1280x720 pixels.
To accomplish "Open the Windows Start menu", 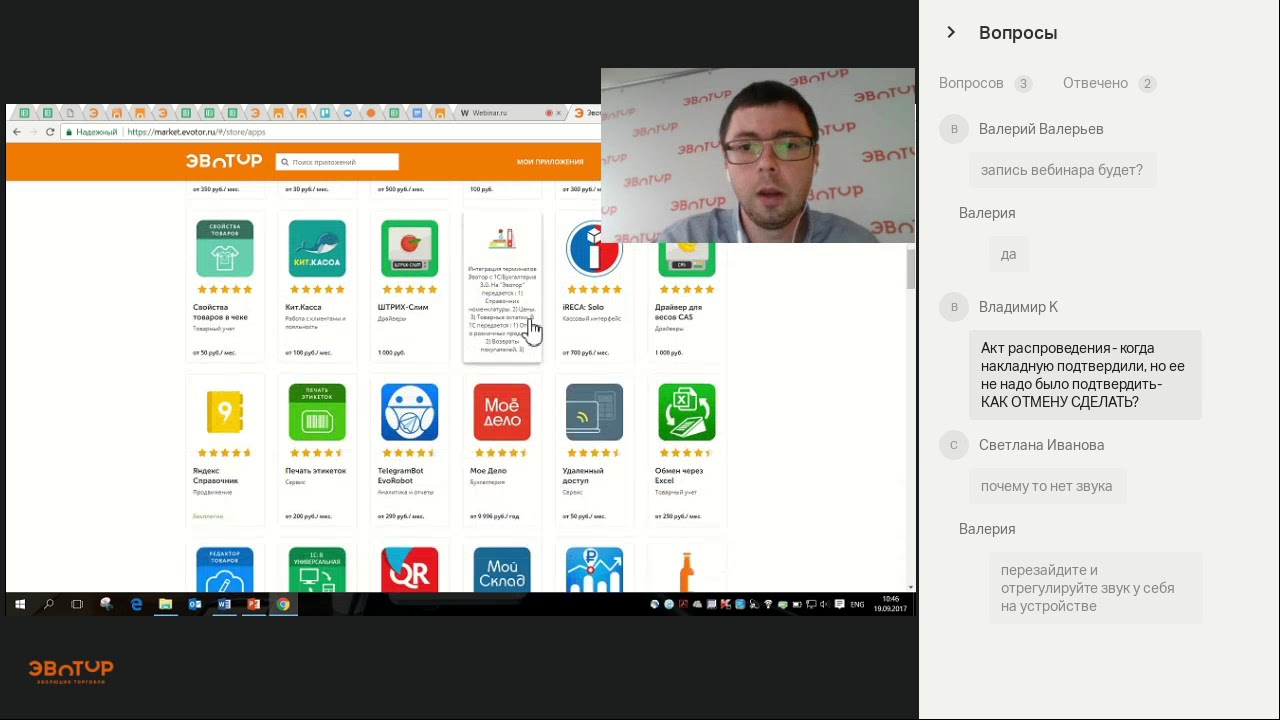I will click(19, 604).
